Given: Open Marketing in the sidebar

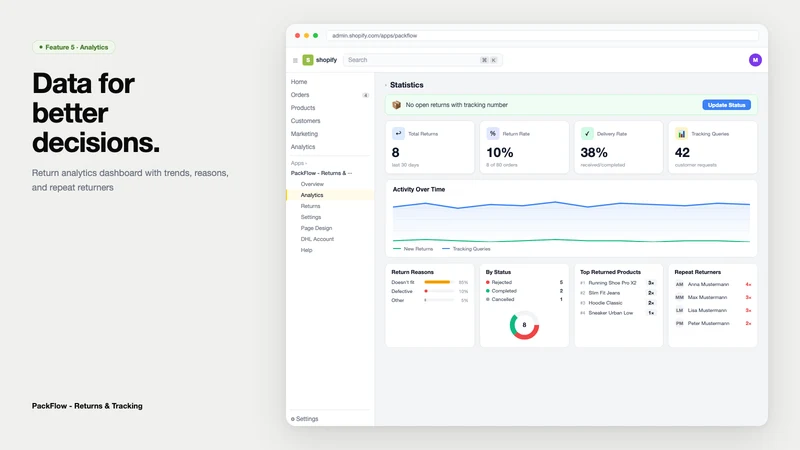Looking at the screenshot, I should pos(304,134).
